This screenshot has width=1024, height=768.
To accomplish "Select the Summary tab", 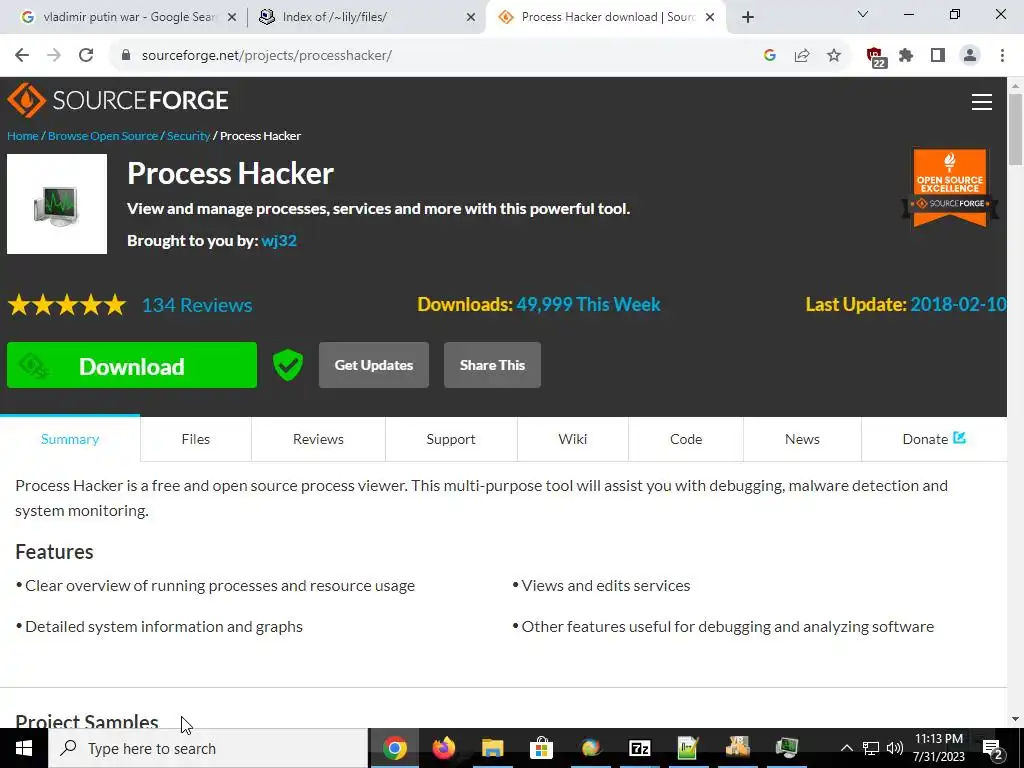I will [70, 439].
